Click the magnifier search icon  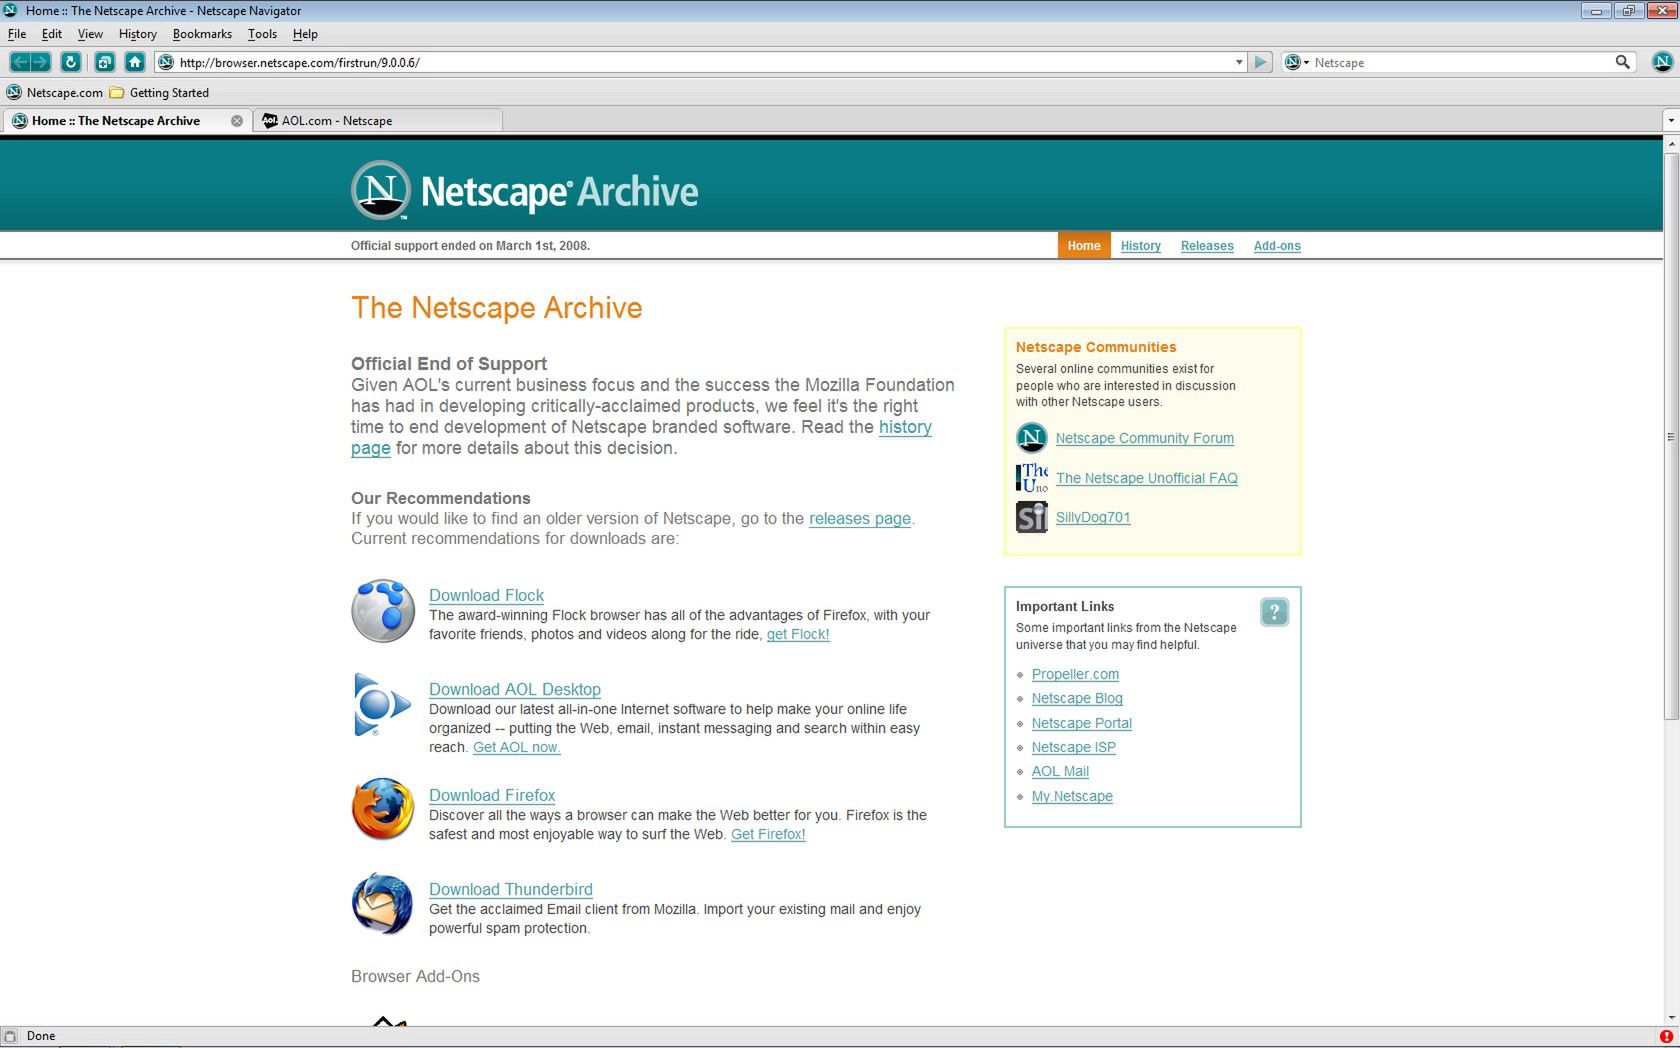pos(1622,62)
